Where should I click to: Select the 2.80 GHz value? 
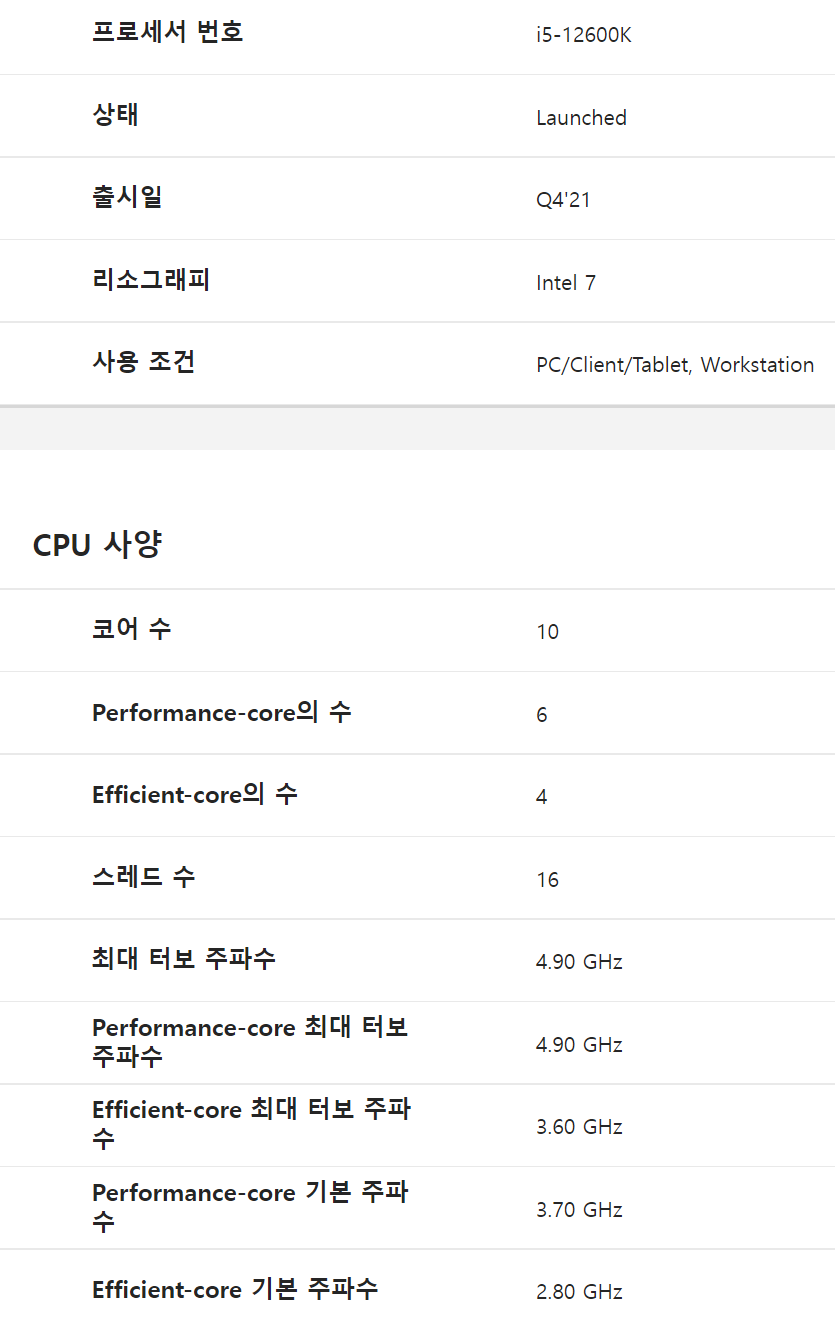(579, 1292)
